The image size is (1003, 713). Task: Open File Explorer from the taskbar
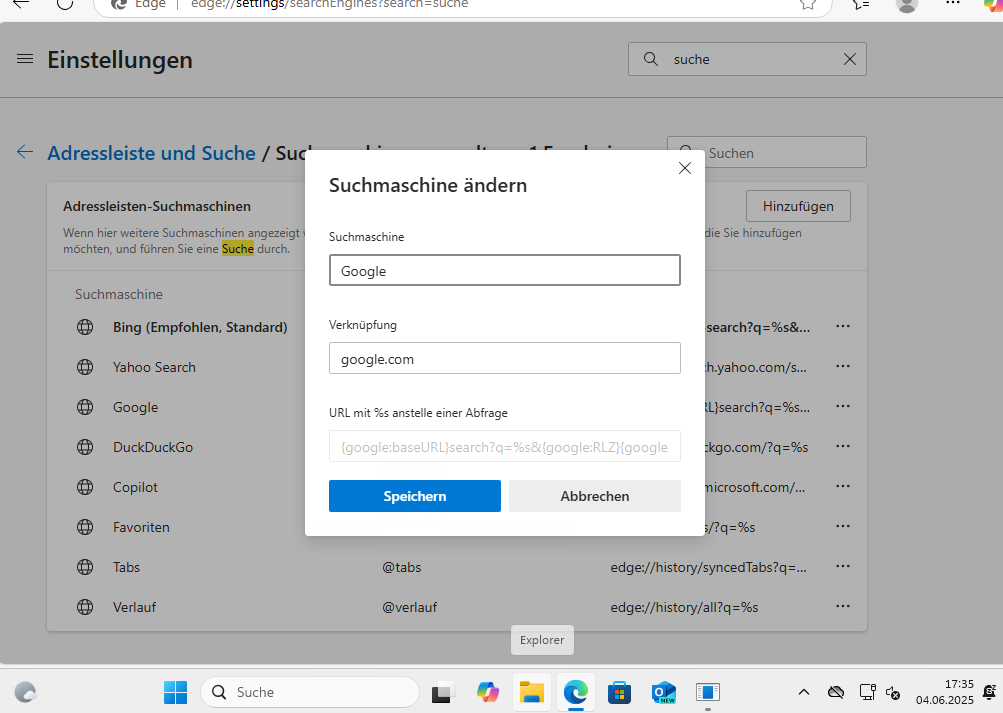(532, 692)
